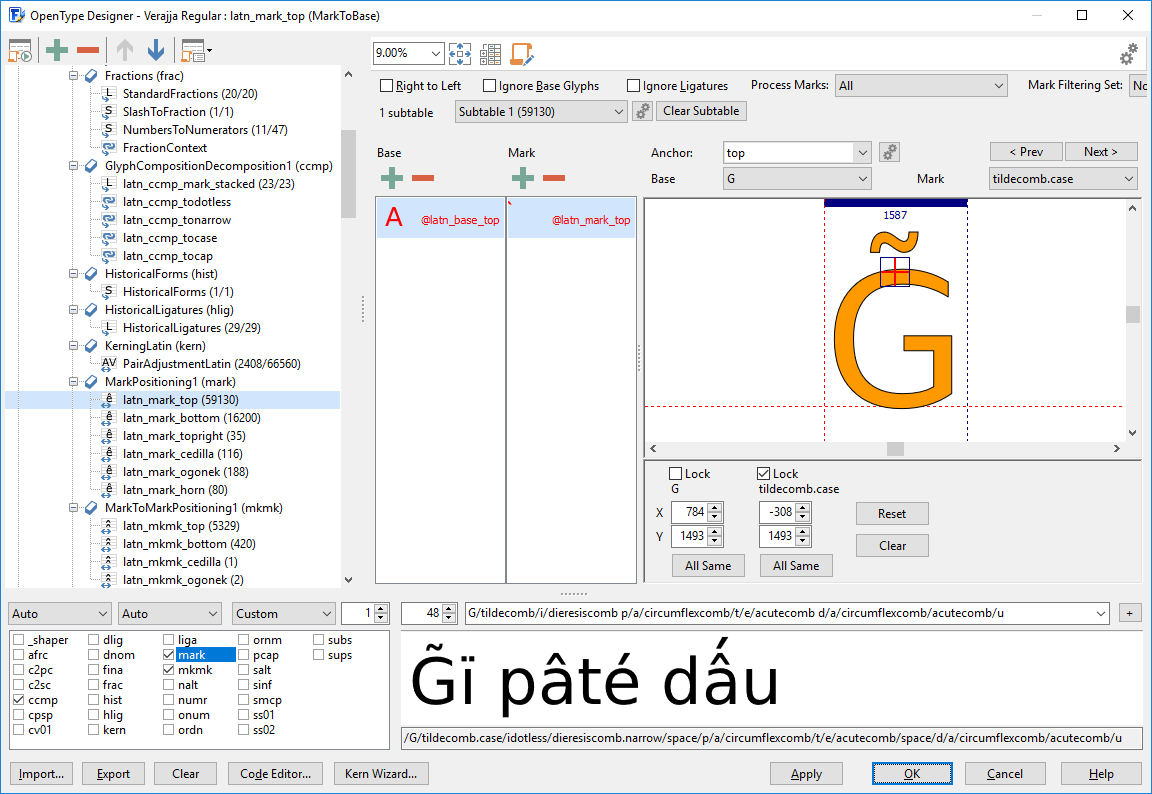Click the green plus icon in the left toolbar
The height and width of the screenshot is (794, 1152).
point(57,50)
